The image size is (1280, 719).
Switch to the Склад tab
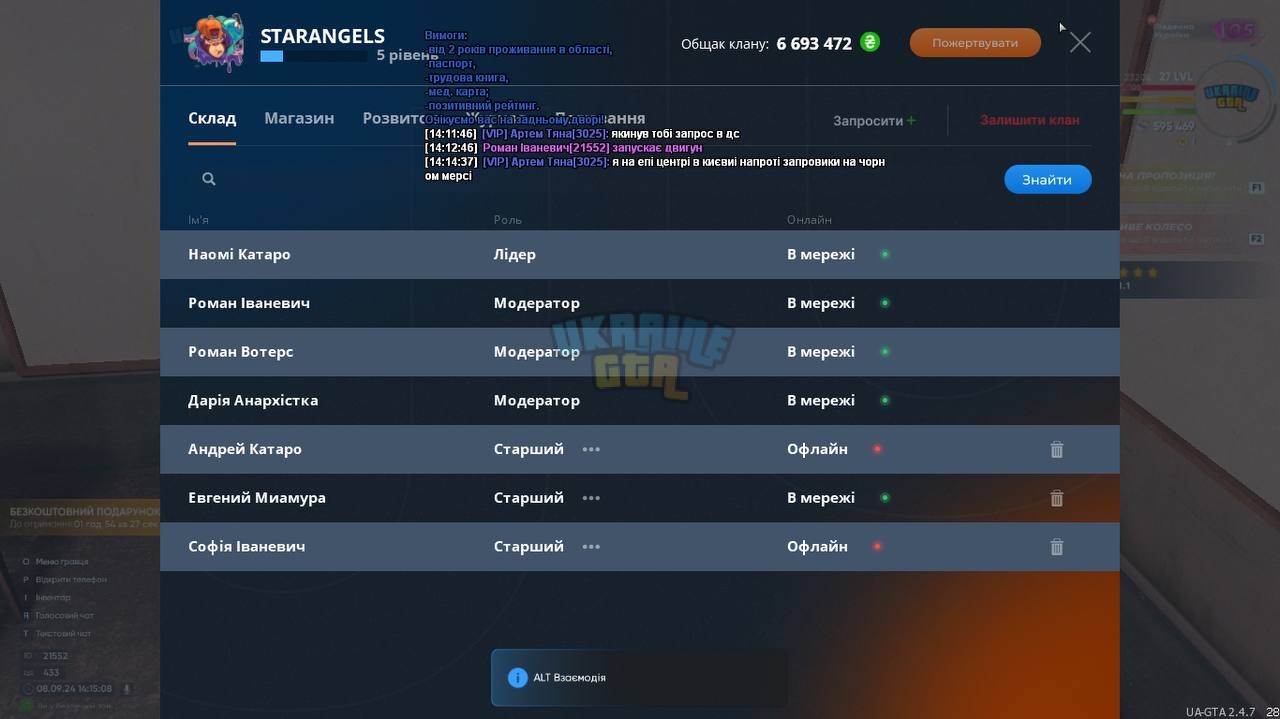click(x=212, y=118)
